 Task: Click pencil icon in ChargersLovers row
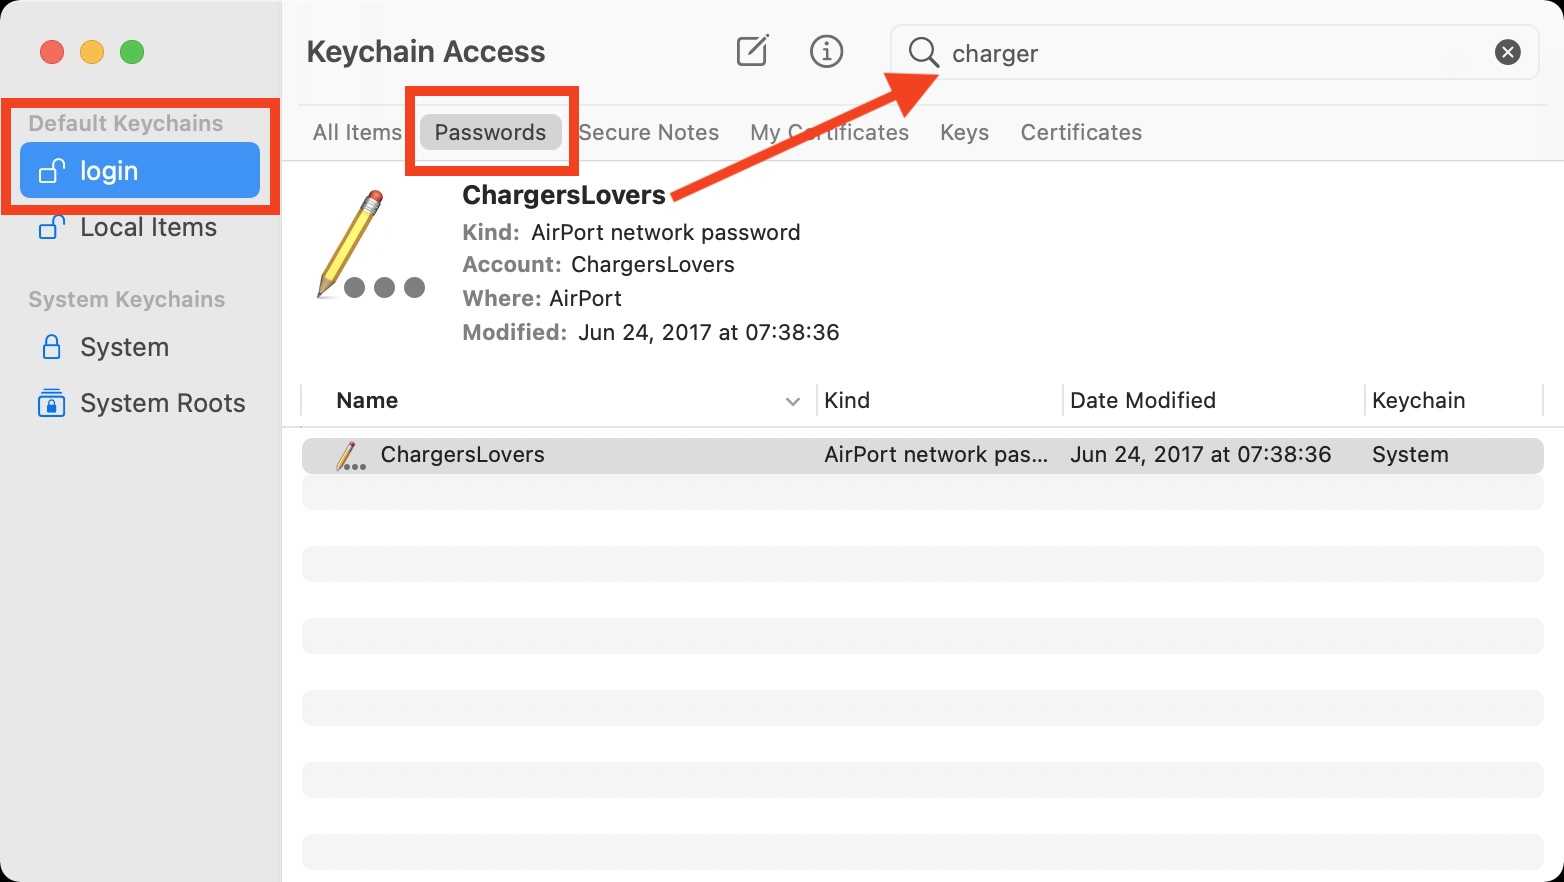pyautogui.click(x=350, y=456)
